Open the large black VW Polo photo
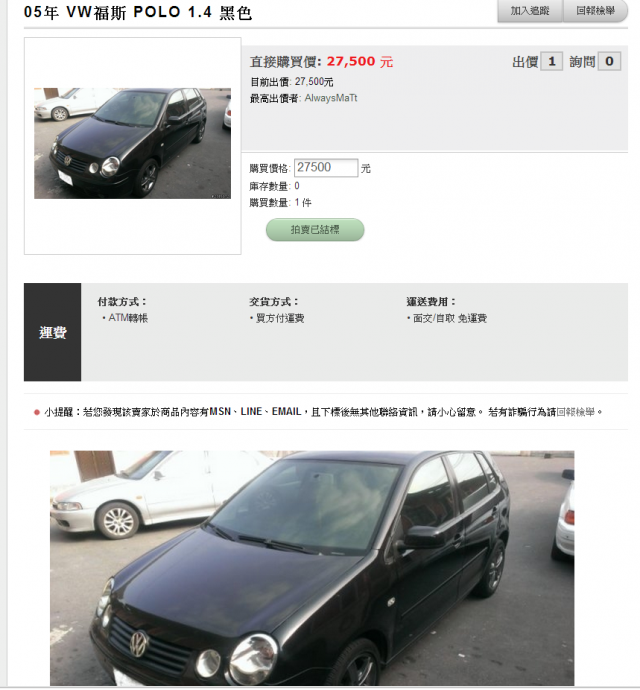640x690 pixels. pyautogui.click(x=312, y=568)
